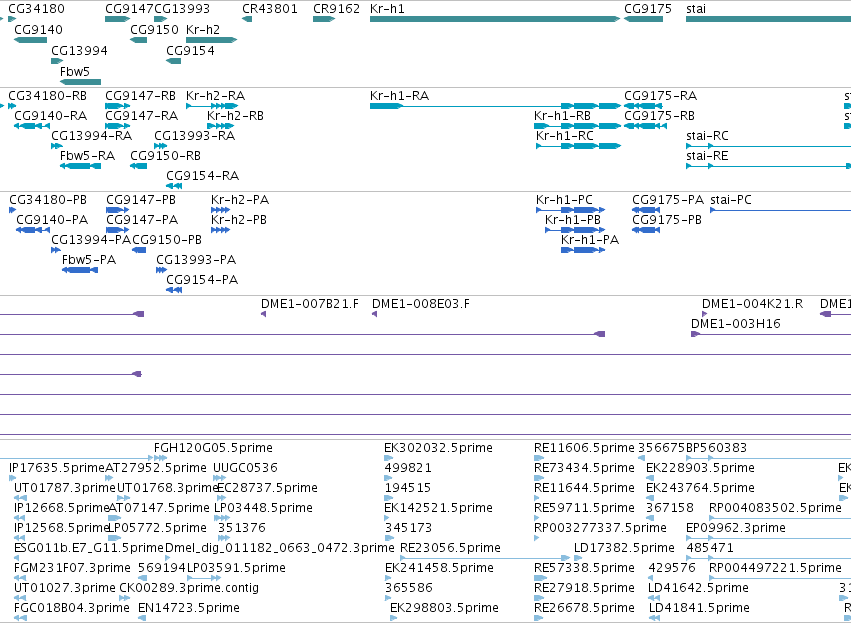Click the DME1-004K21.R clone label
Image resolution: width=851 pixels, height=623 pixels.
click(753, 304)
